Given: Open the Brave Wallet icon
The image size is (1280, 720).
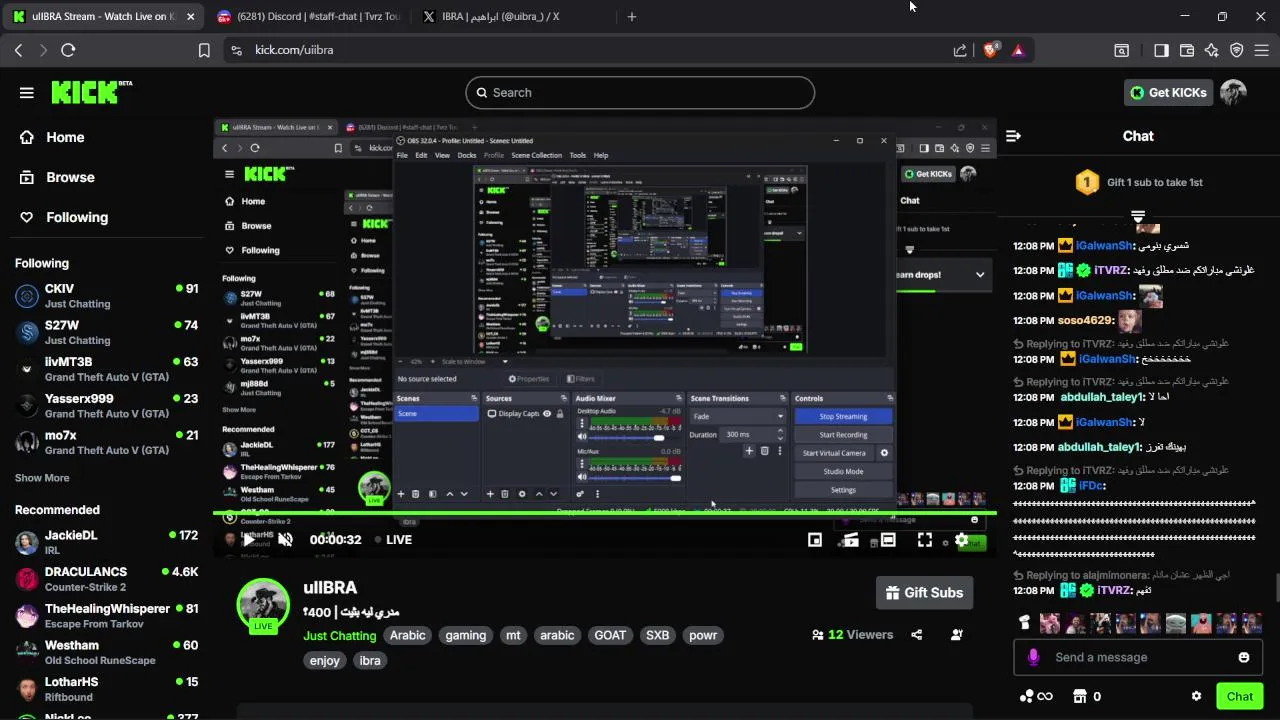Looking at the screenshot, I should pos(1187,50).
